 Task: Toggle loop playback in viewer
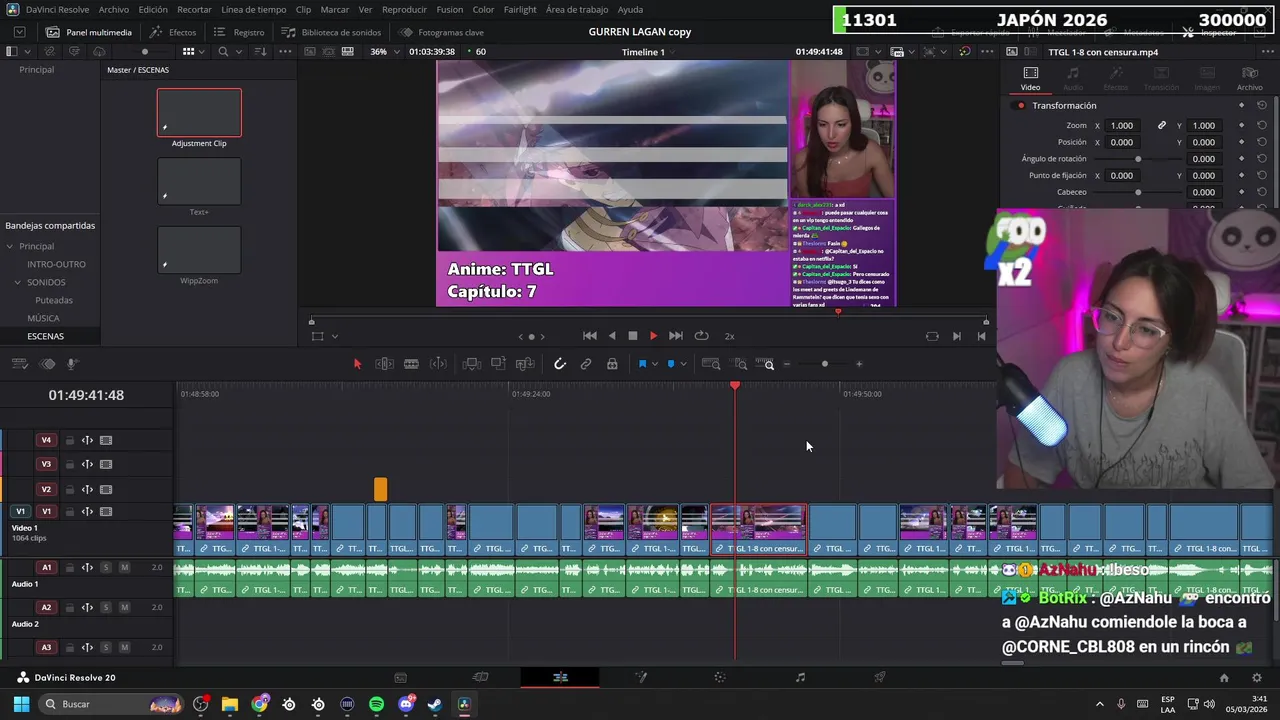click(701, 336)
